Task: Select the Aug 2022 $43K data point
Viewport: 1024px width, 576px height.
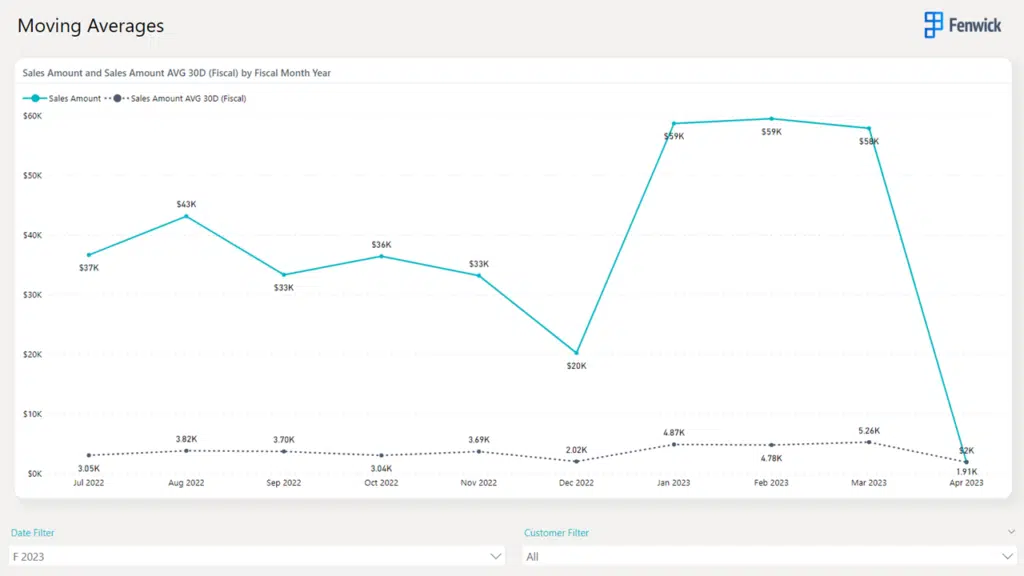Action: tap(186, 216)
